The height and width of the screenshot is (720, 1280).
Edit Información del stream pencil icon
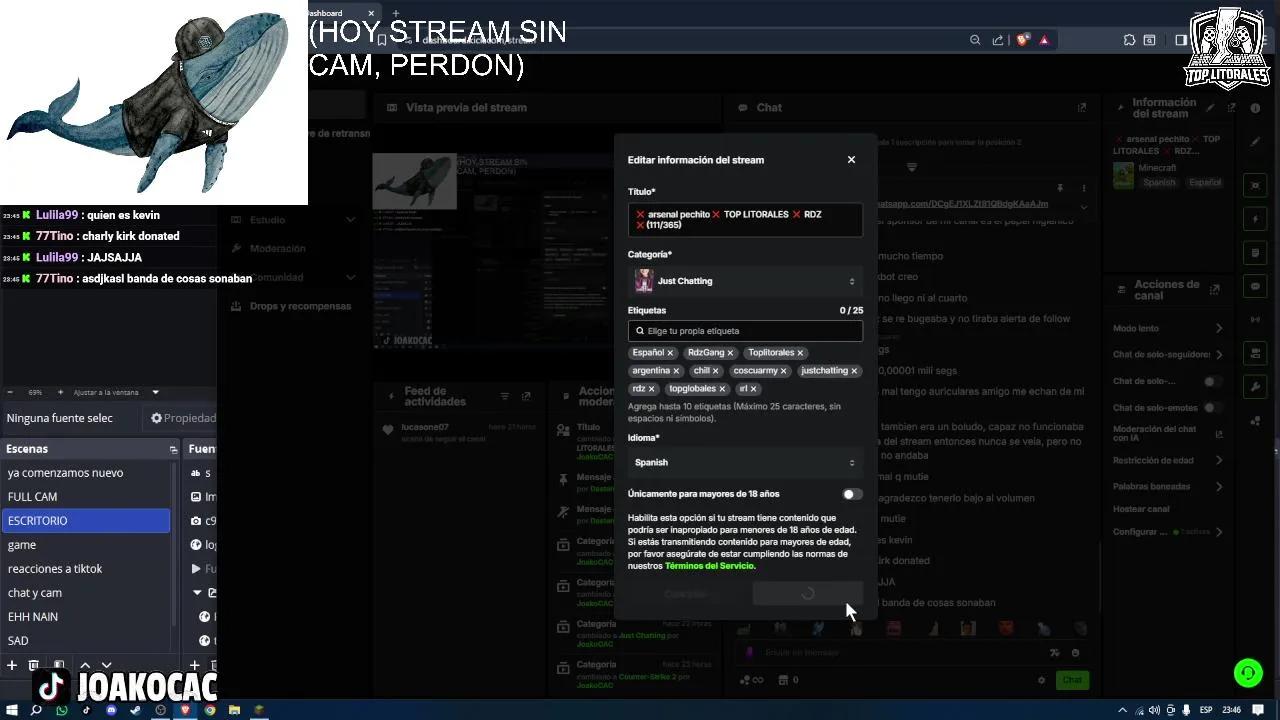pos(1211,107)
